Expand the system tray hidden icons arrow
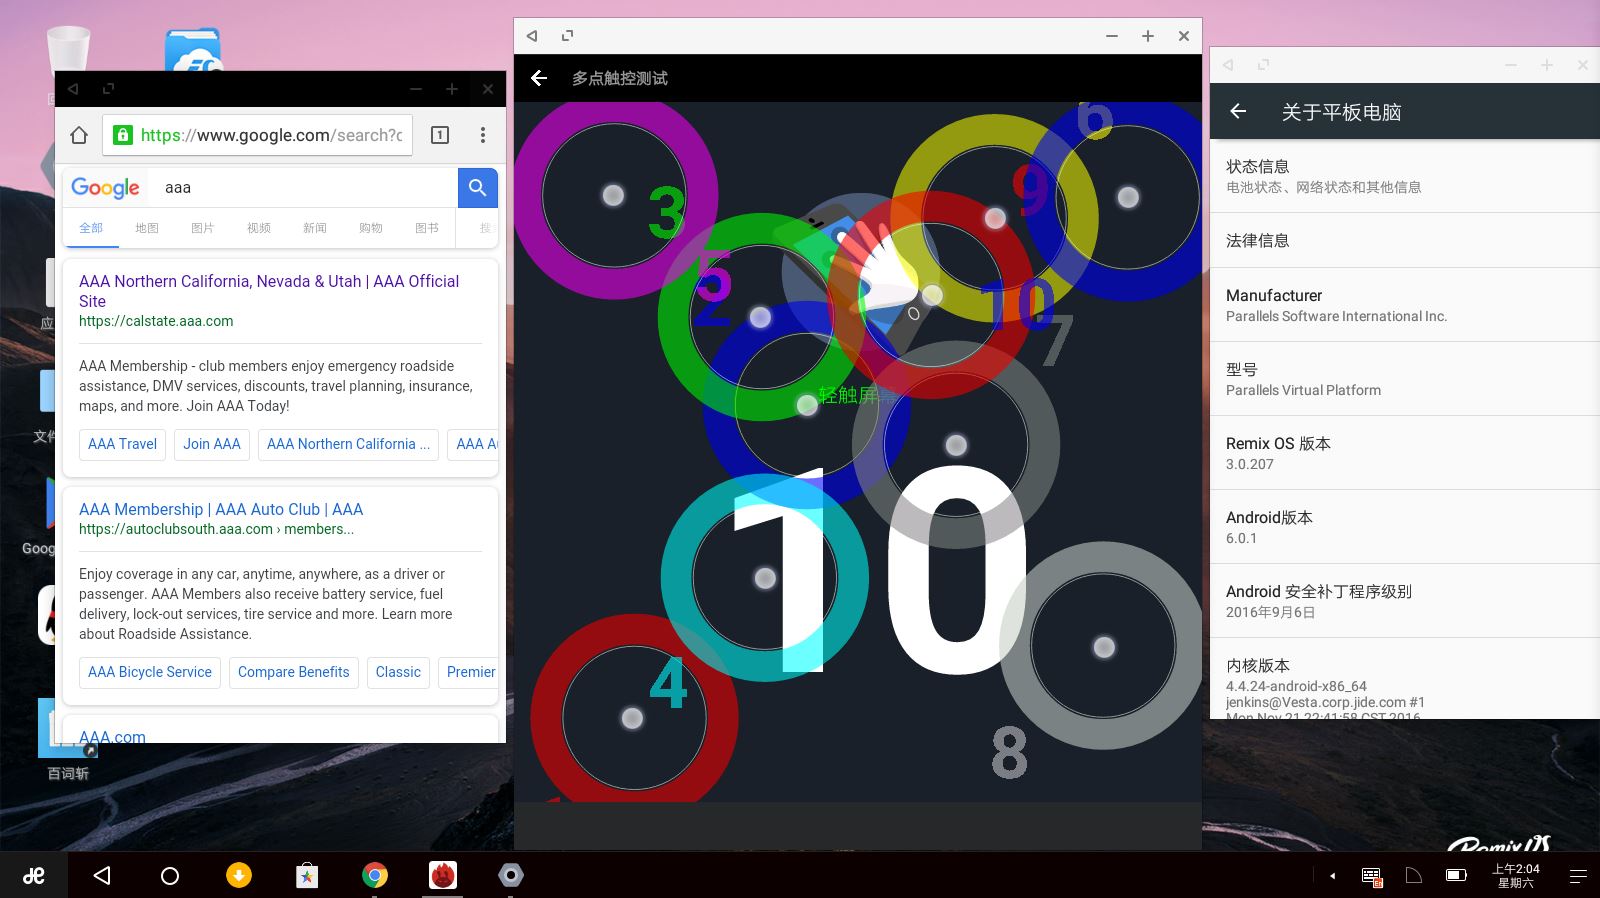1600x898 pixels. click(x=1332, y=876)
